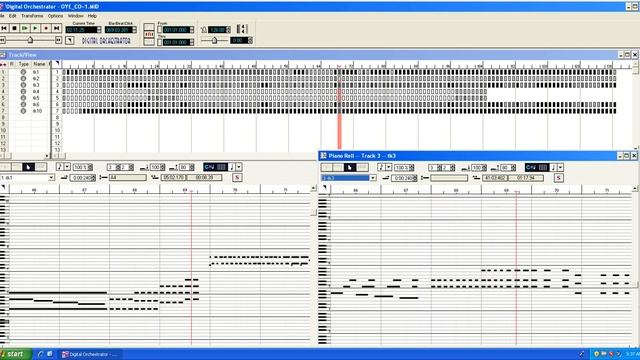Image resolution: width=640 pixels, height=360 pixels.
Task: Select the arrow pointer tool in Track 3 piano roll
Action: 350,167
